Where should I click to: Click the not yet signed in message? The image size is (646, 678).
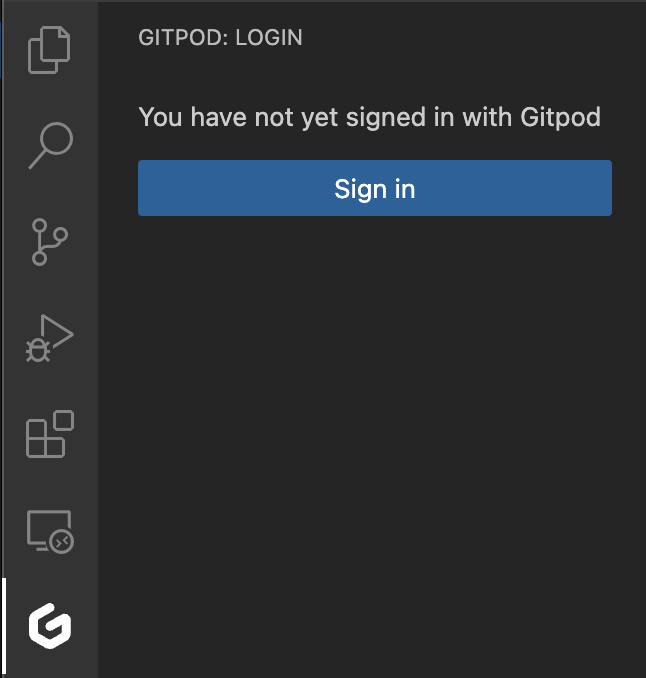[370, 117]
